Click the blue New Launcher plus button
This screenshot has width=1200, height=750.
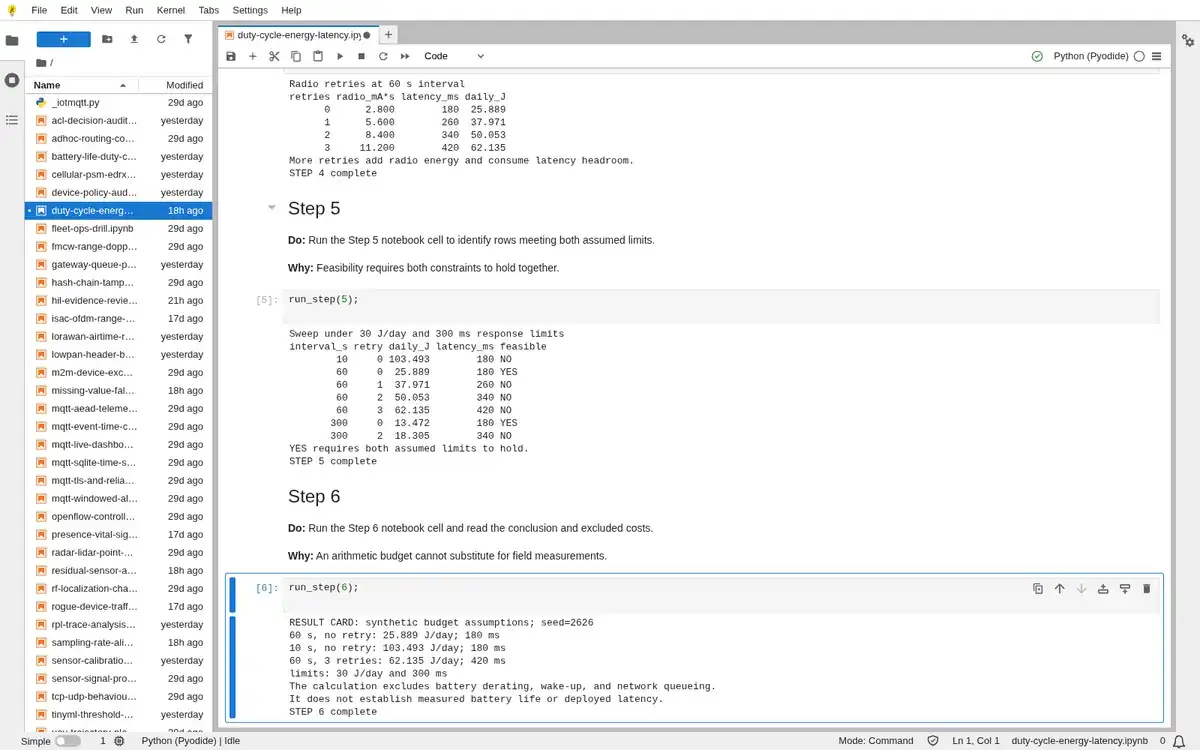[64, 39]
